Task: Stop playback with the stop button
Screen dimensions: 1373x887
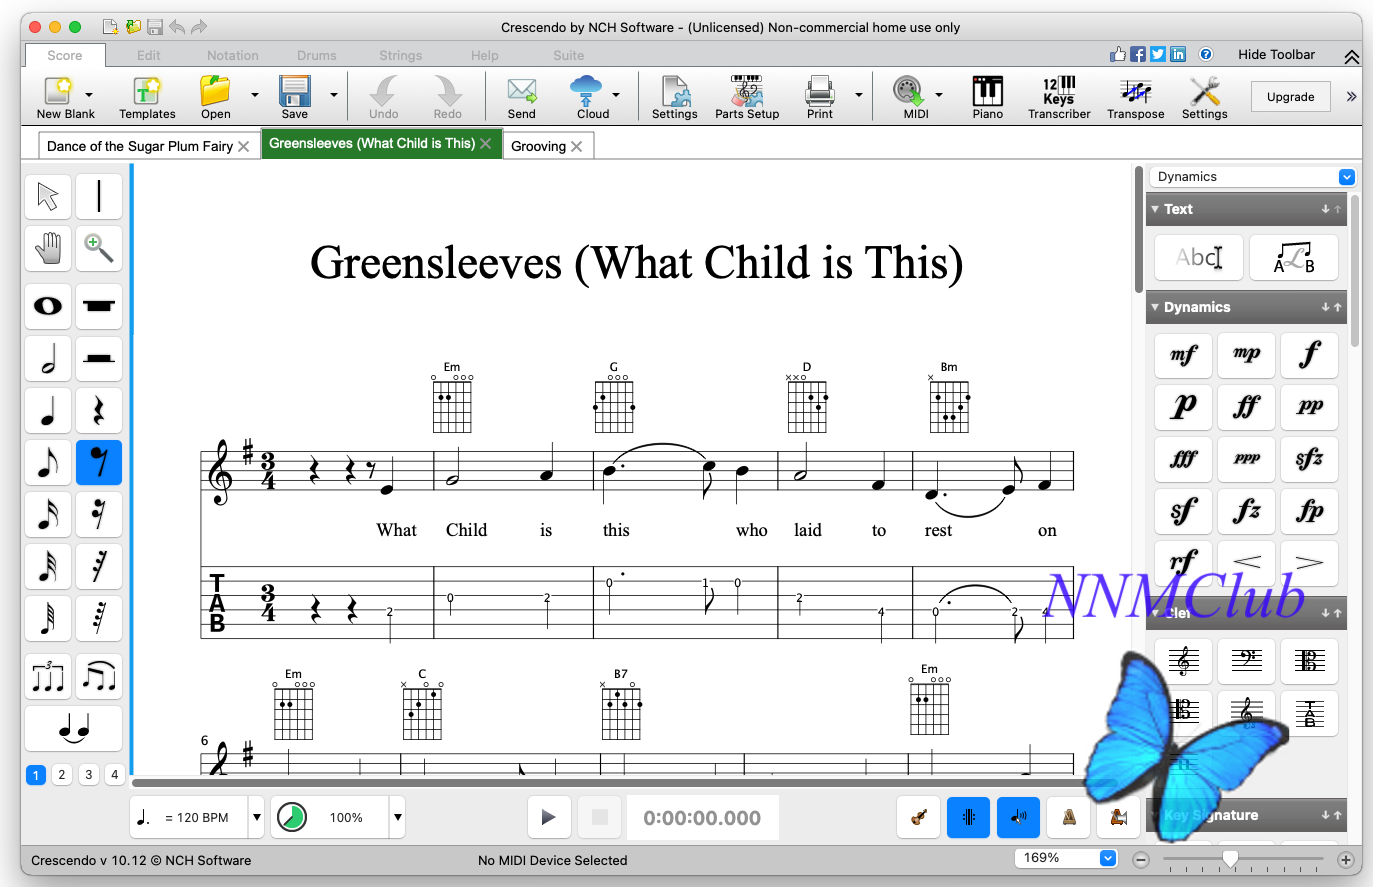Action: [600, 817]
